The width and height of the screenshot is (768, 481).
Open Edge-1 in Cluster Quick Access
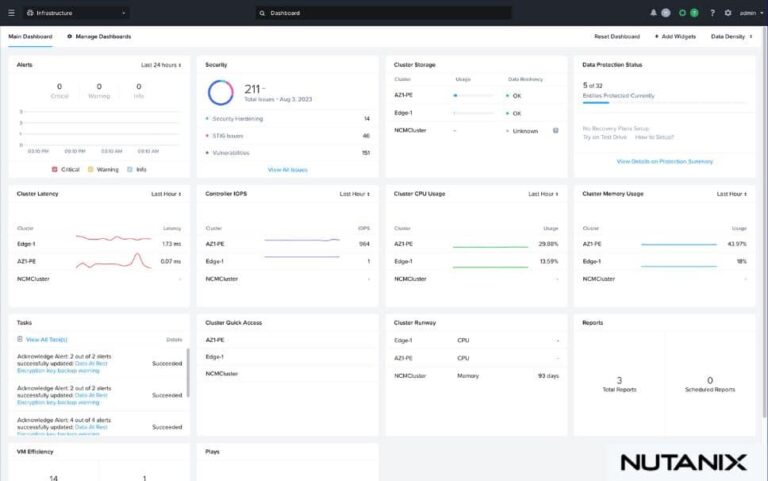(215, 357)
